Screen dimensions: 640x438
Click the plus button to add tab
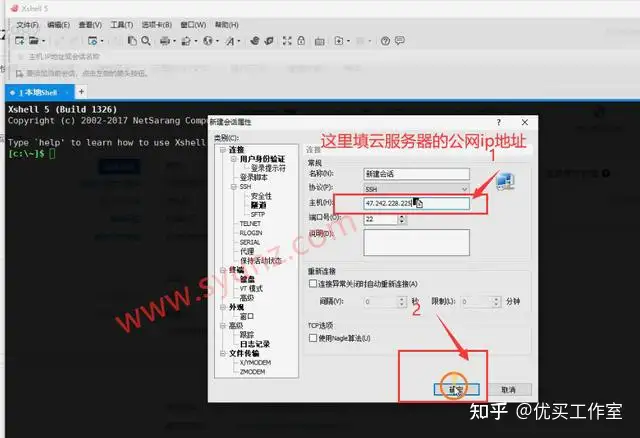point(81,91)
